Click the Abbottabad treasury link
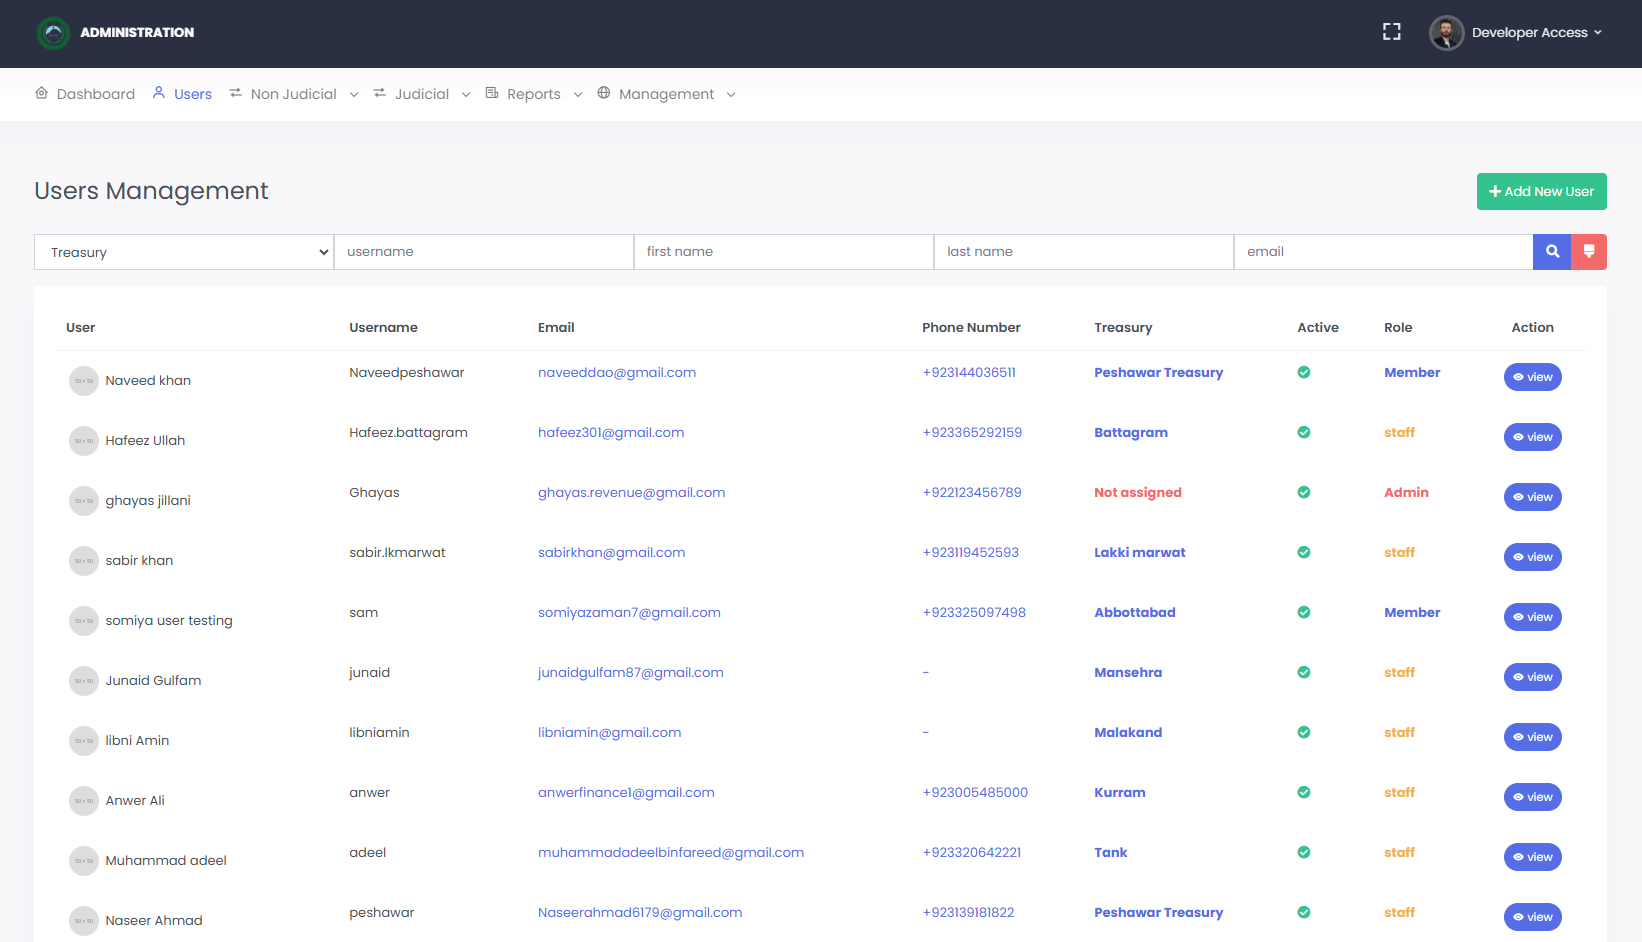 coord(1135,613)
